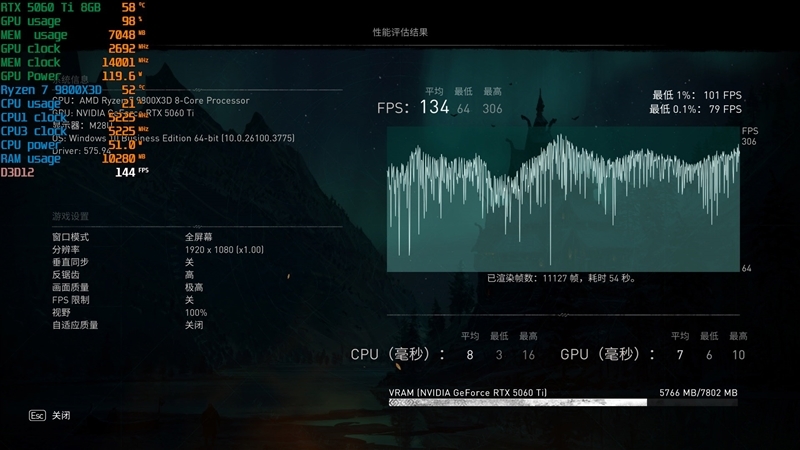Click the MEM clock 14001 overlay value

118,62
